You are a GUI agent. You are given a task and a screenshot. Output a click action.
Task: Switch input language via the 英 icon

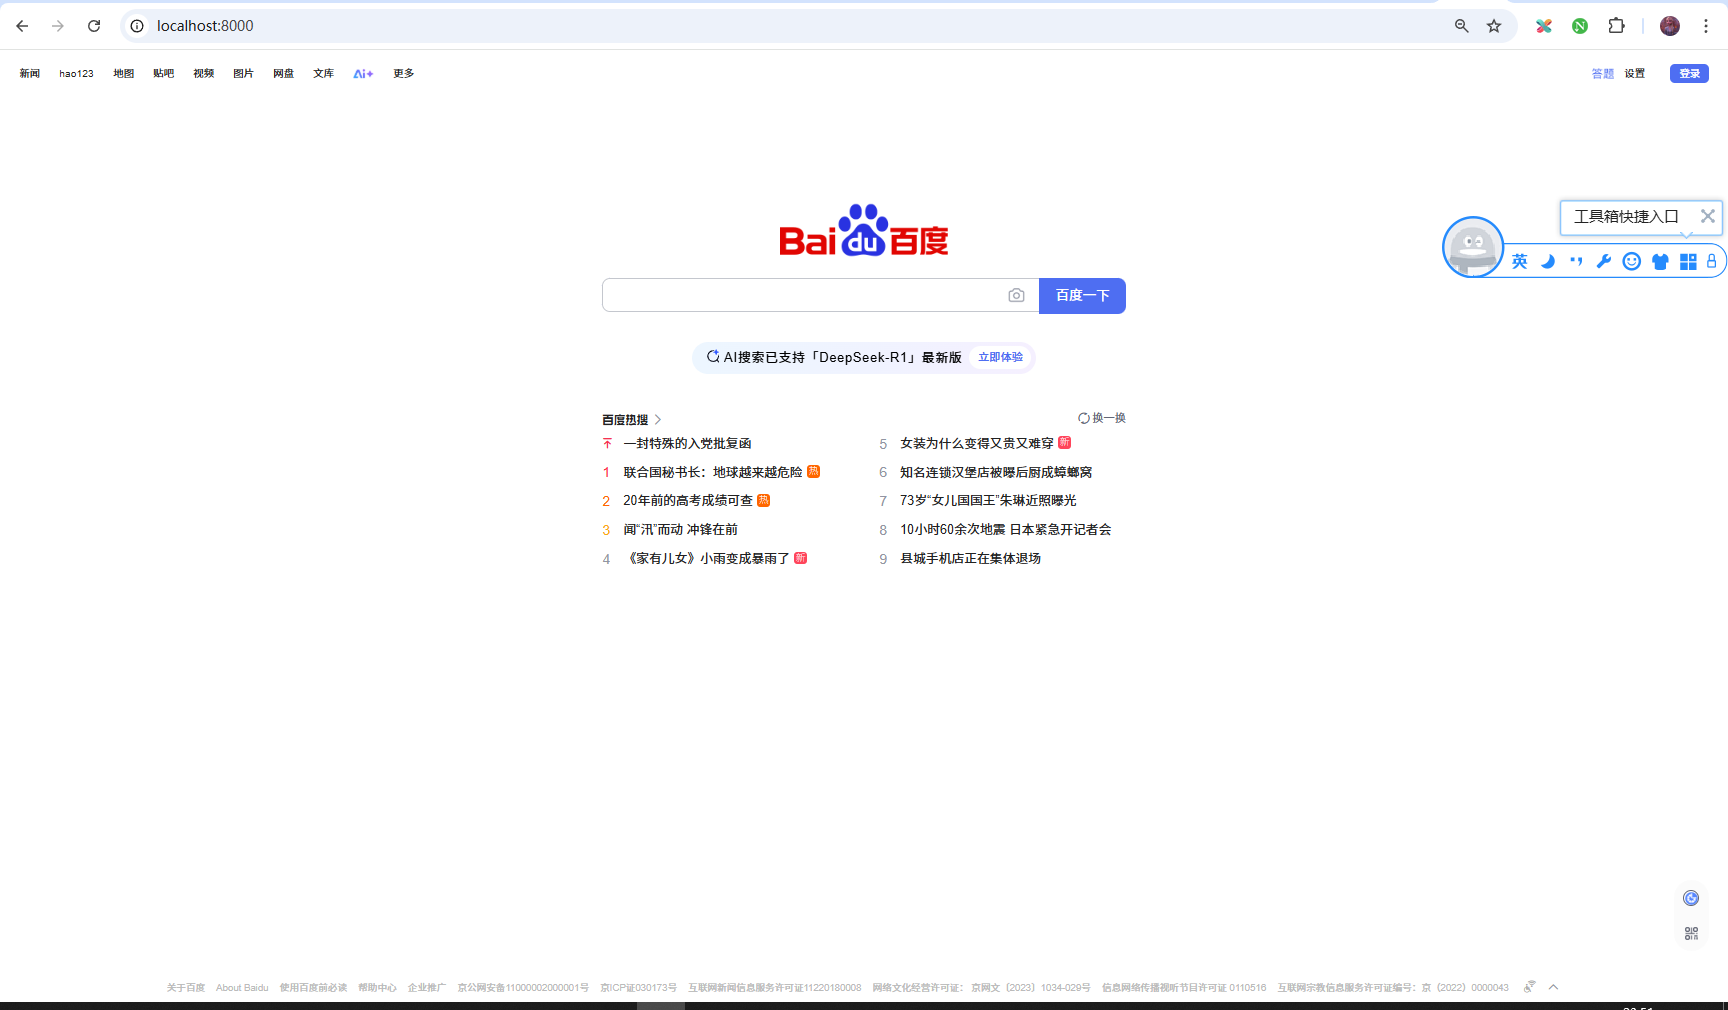pyautogui.click(x=1520, y=262)
